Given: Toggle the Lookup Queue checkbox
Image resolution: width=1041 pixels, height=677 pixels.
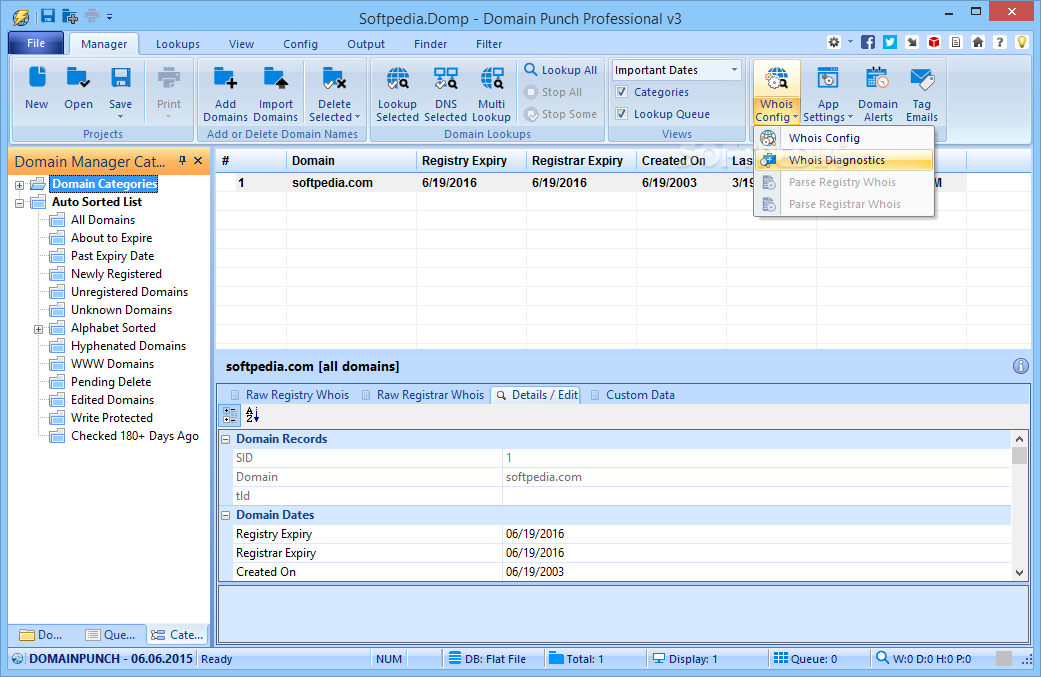Looking at the screenshot, I should point(621,113).
